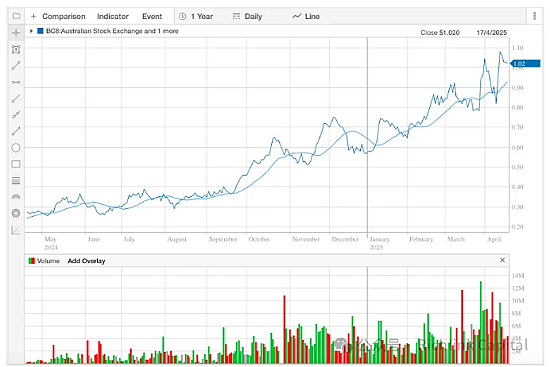Select the arrow line tool
Image resolution: width=550 pixels, height=367 pixels.
pos(16,131)
